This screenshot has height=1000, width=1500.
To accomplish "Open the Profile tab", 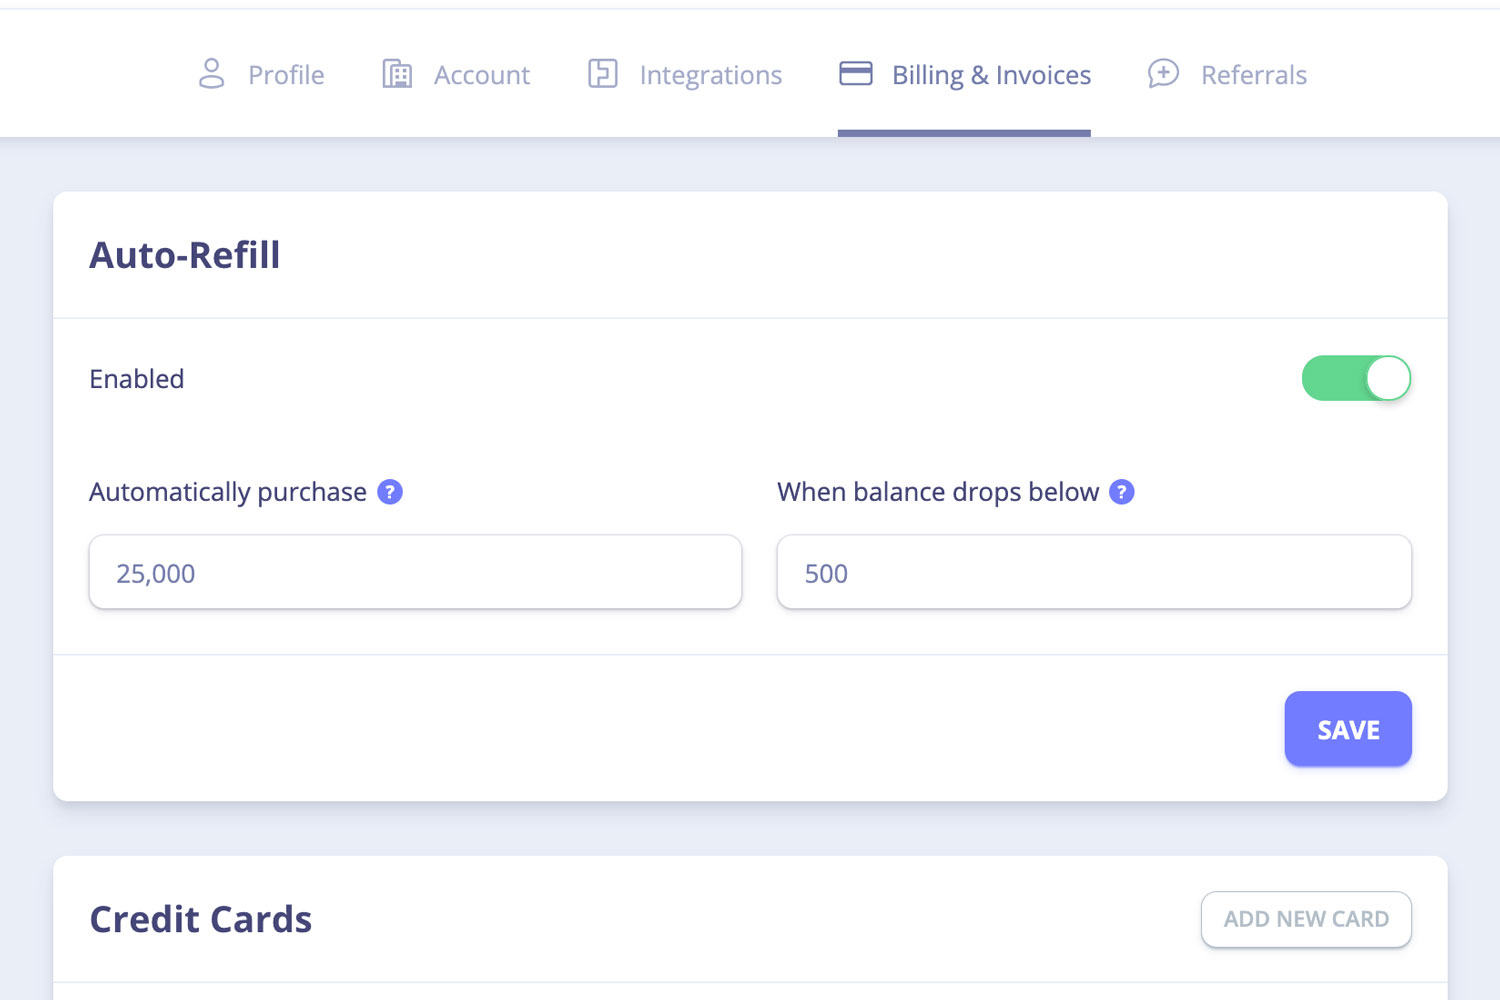I will pyautogui.click(x=285, y=75).
